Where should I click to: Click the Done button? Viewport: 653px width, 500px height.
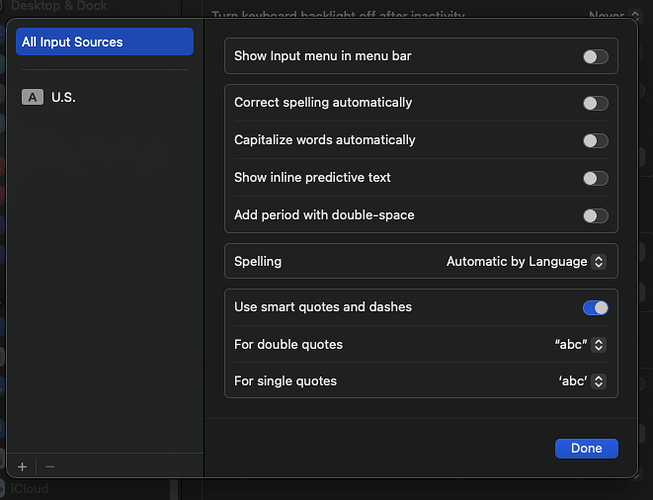click(586, 448)
